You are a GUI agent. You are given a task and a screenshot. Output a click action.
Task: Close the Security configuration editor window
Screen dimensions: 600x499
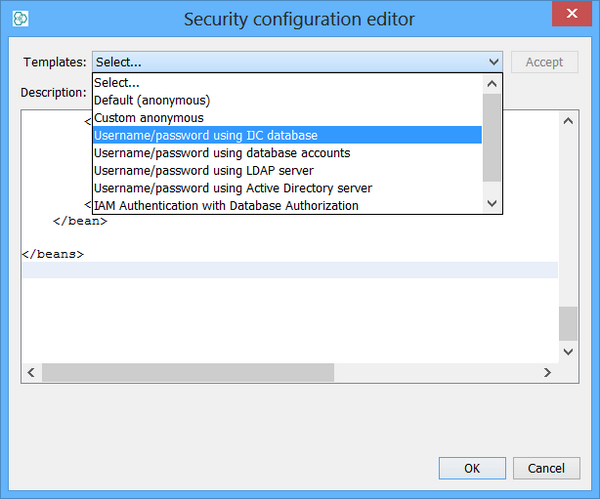click(571, 15)
